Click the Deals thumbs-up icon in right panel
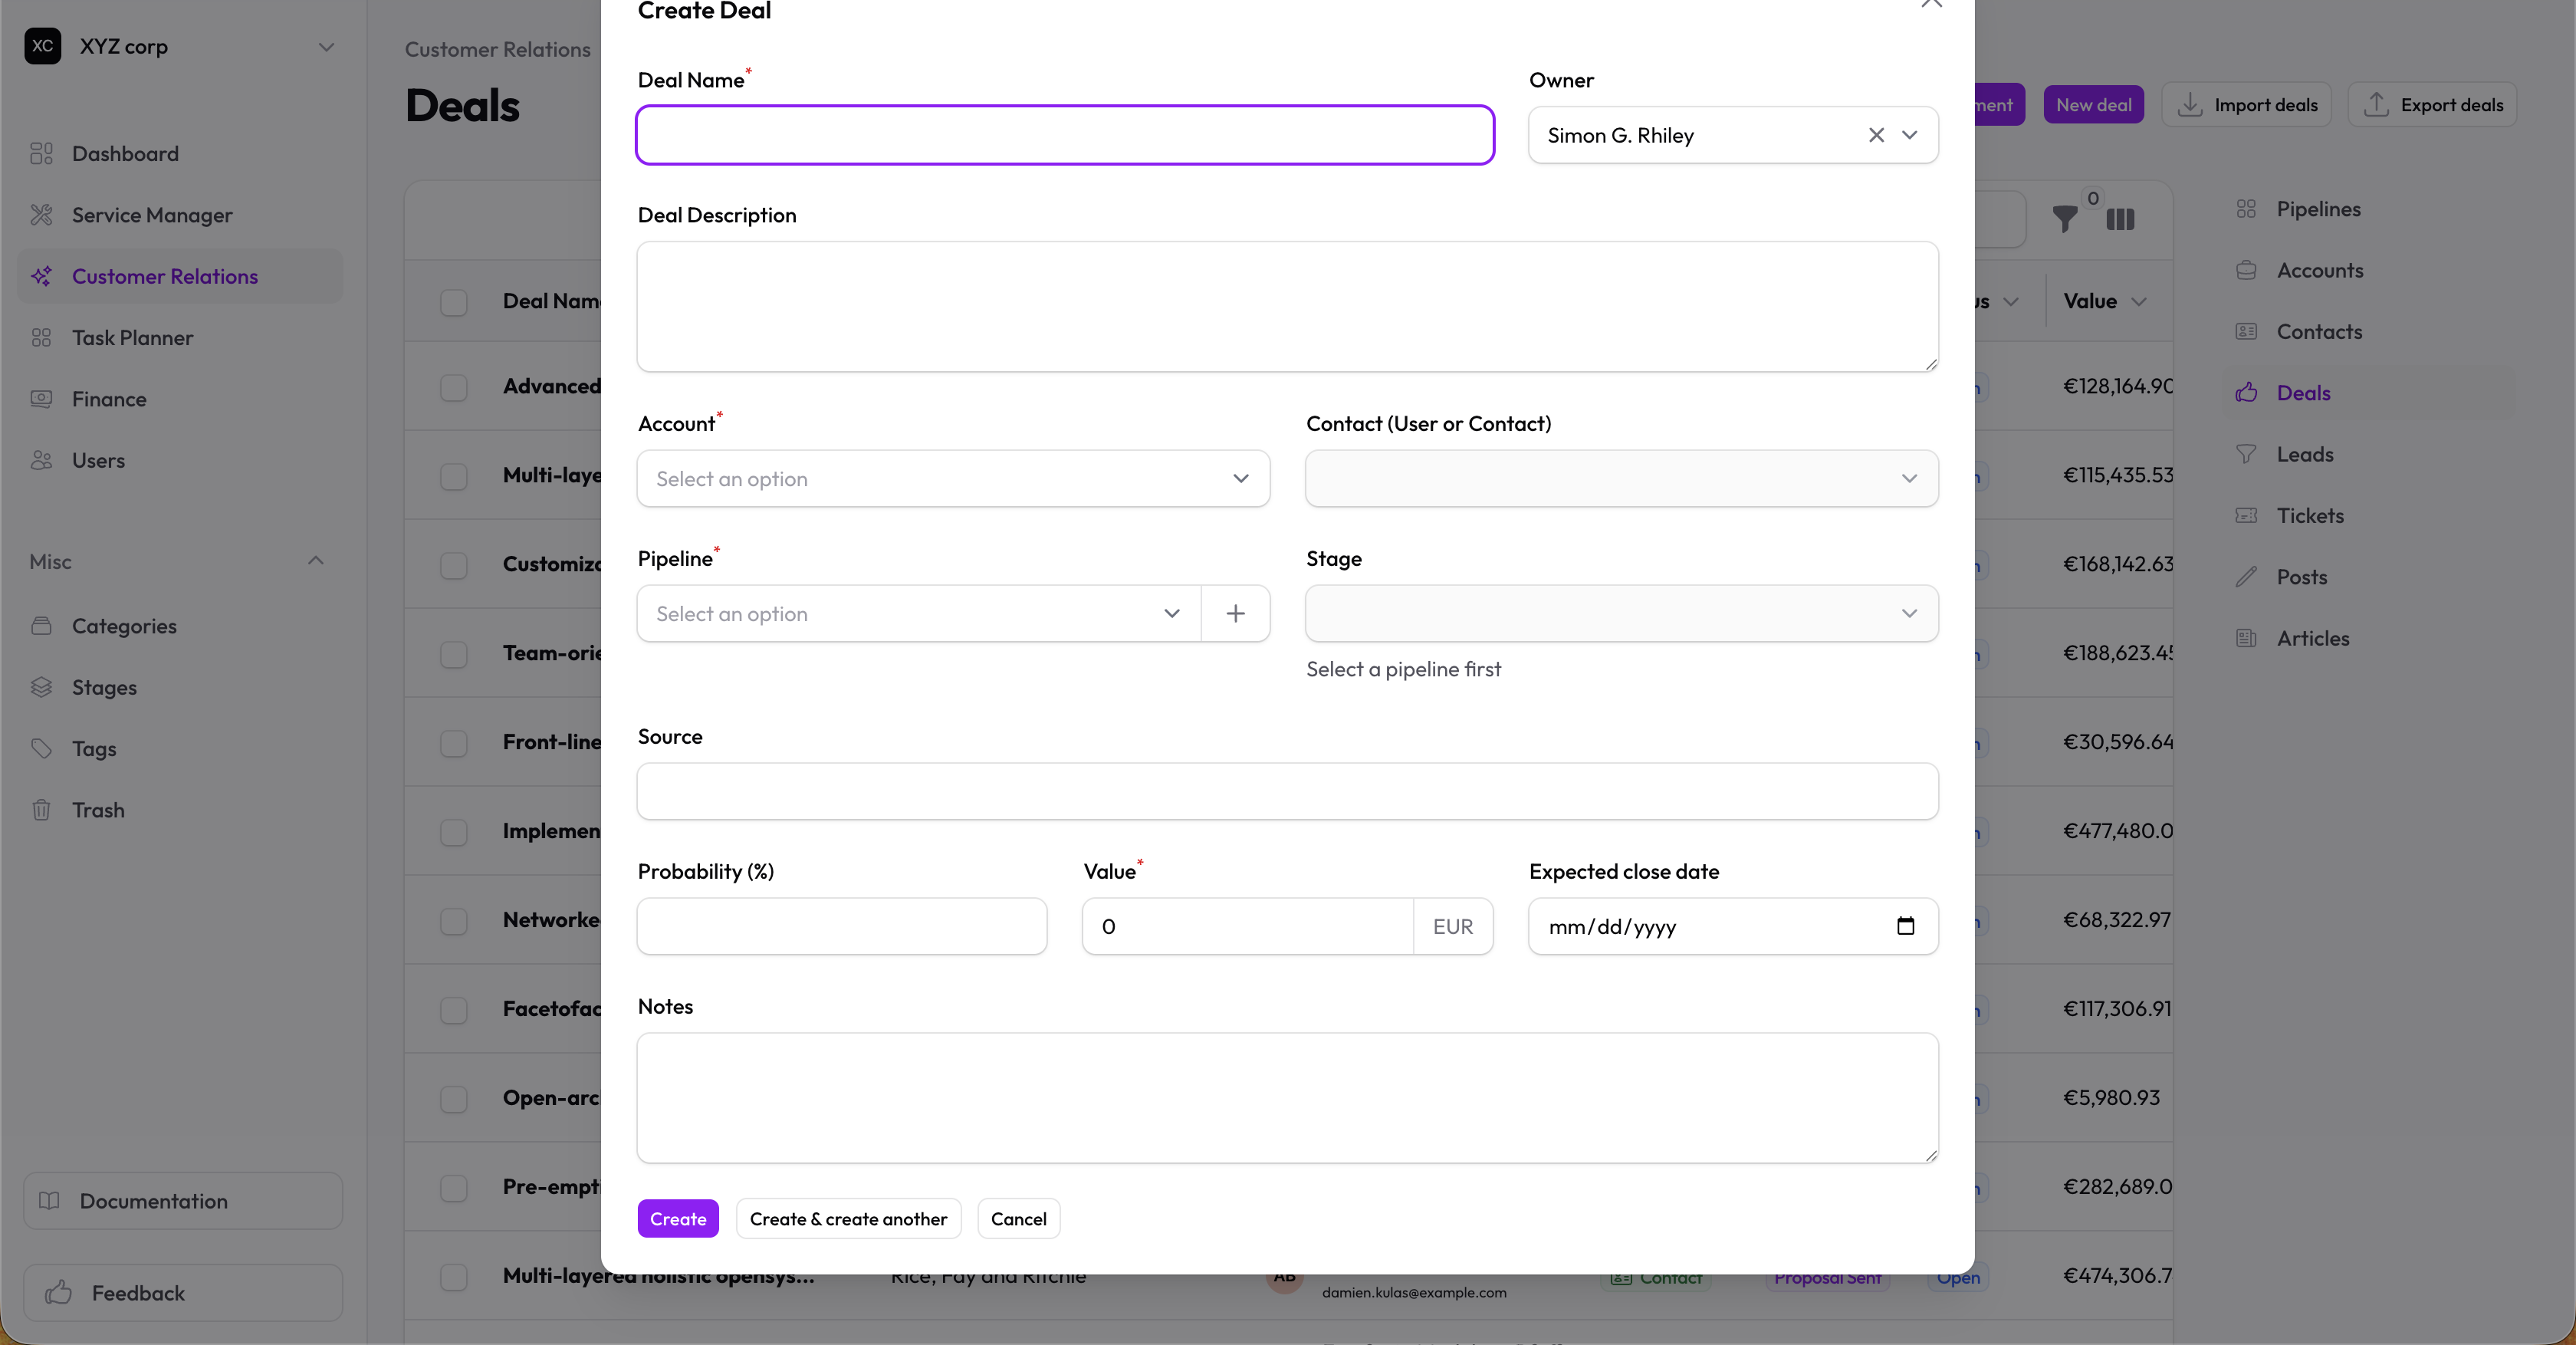This screenshot has width=2576, height=1345. (x=2246, y=393)
